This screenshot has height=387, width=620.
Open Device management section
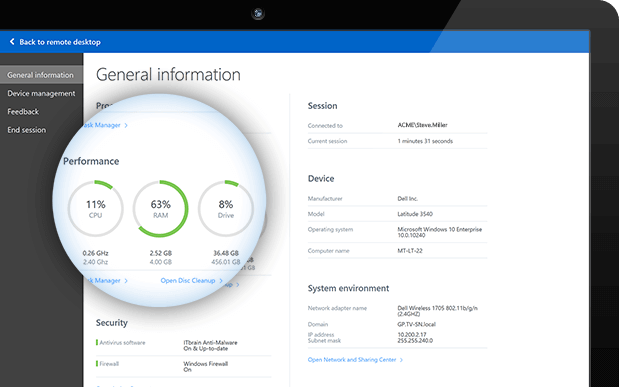click(41, 93)
